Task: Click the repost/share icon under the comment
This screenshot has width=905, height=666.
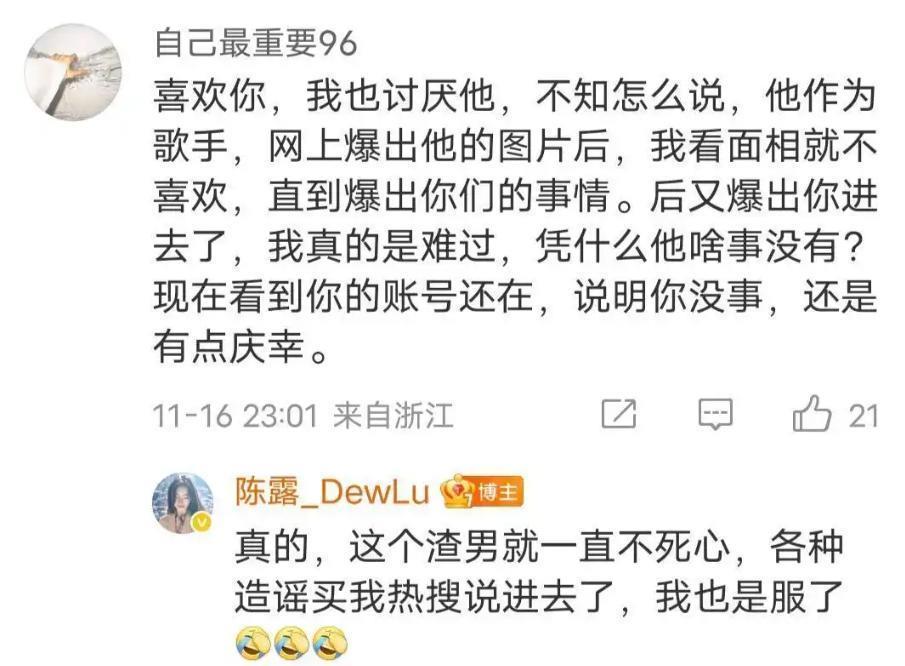Action: click(x=619, y=413)
